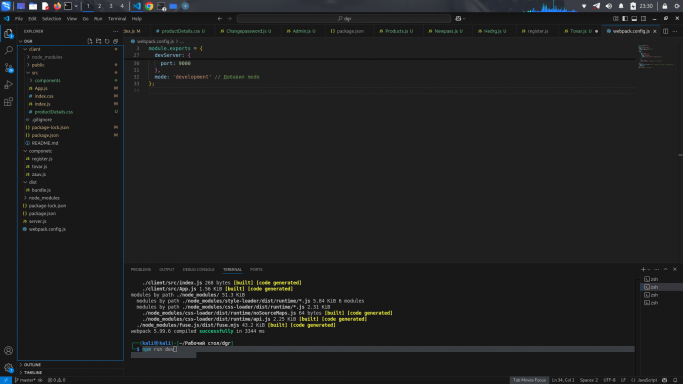Open editor more actions menu

[675, 31]
